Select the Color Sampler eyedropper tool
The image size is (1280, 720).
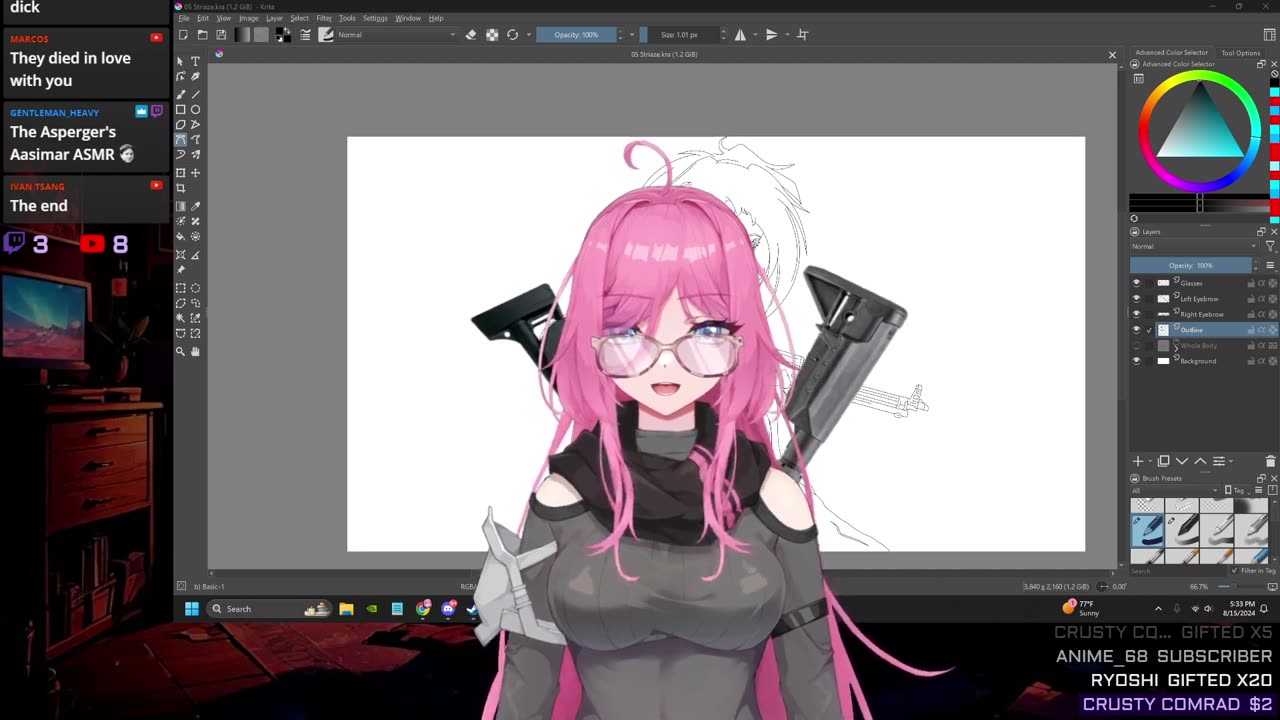(195, 205)
